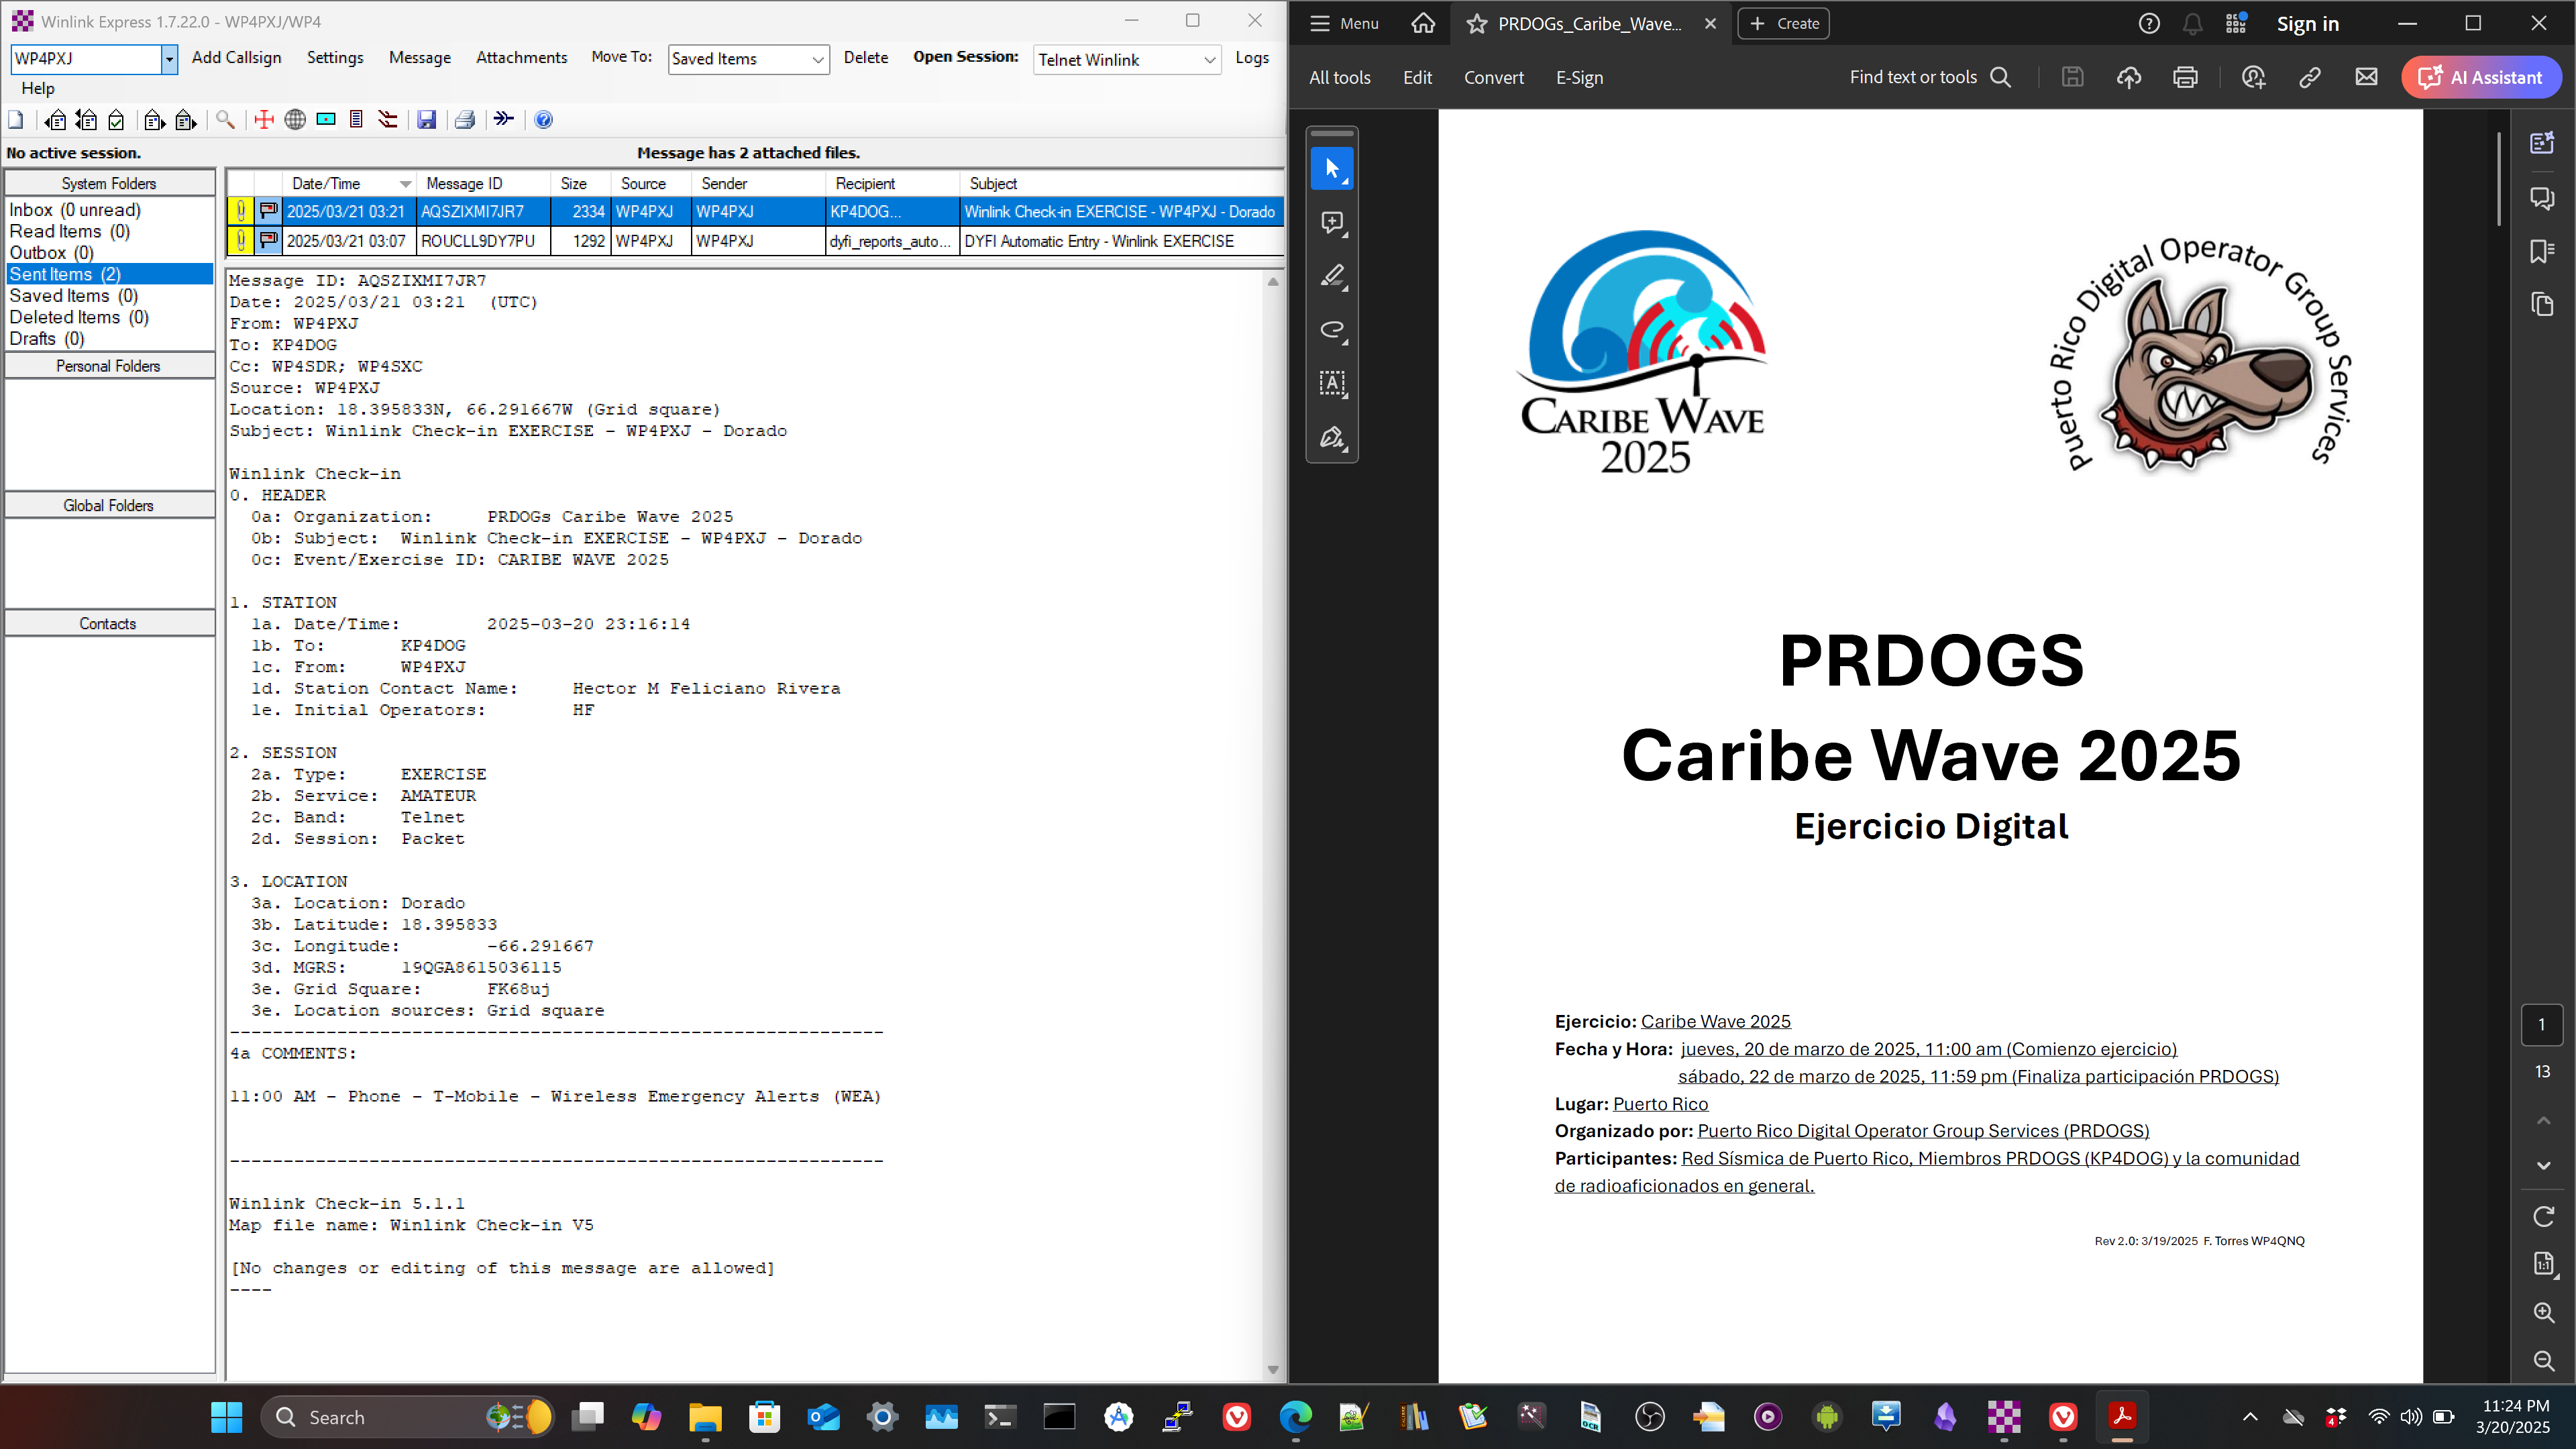Image resolution: width=2576 pixels, height=1449 pixels.
Task: Click the blue arrow connector icon in Winlink toolbar
Action: (x=504, y=120)
